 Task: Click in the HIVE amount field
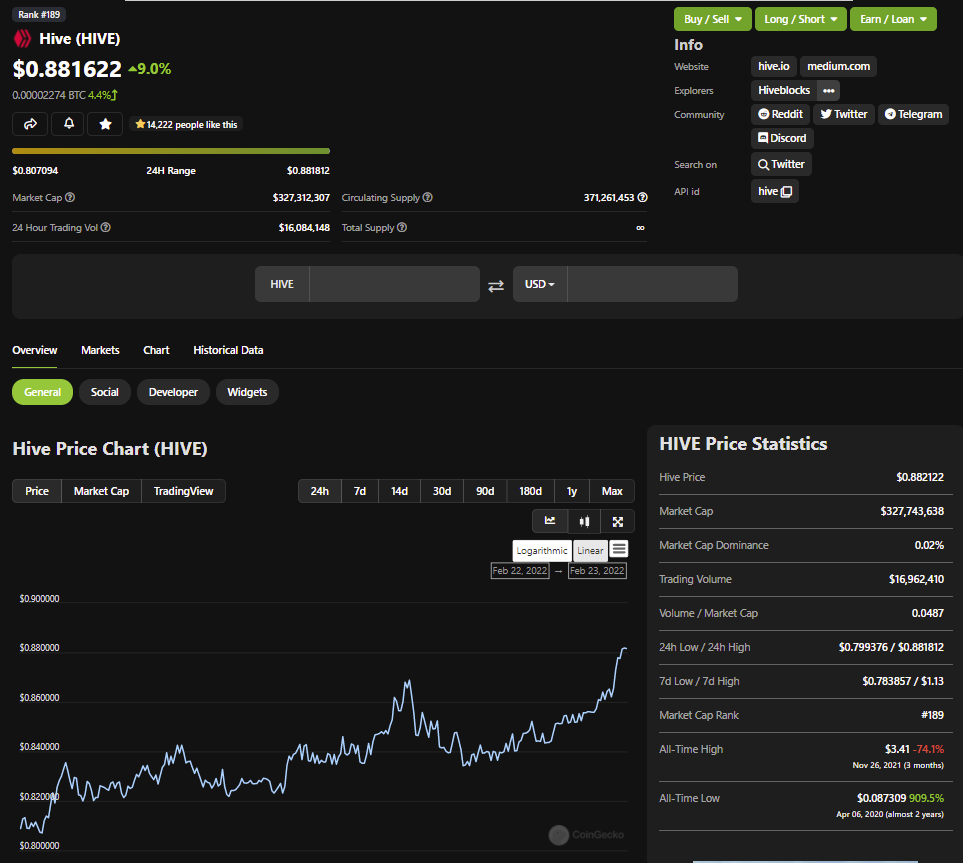coord(394,284)
